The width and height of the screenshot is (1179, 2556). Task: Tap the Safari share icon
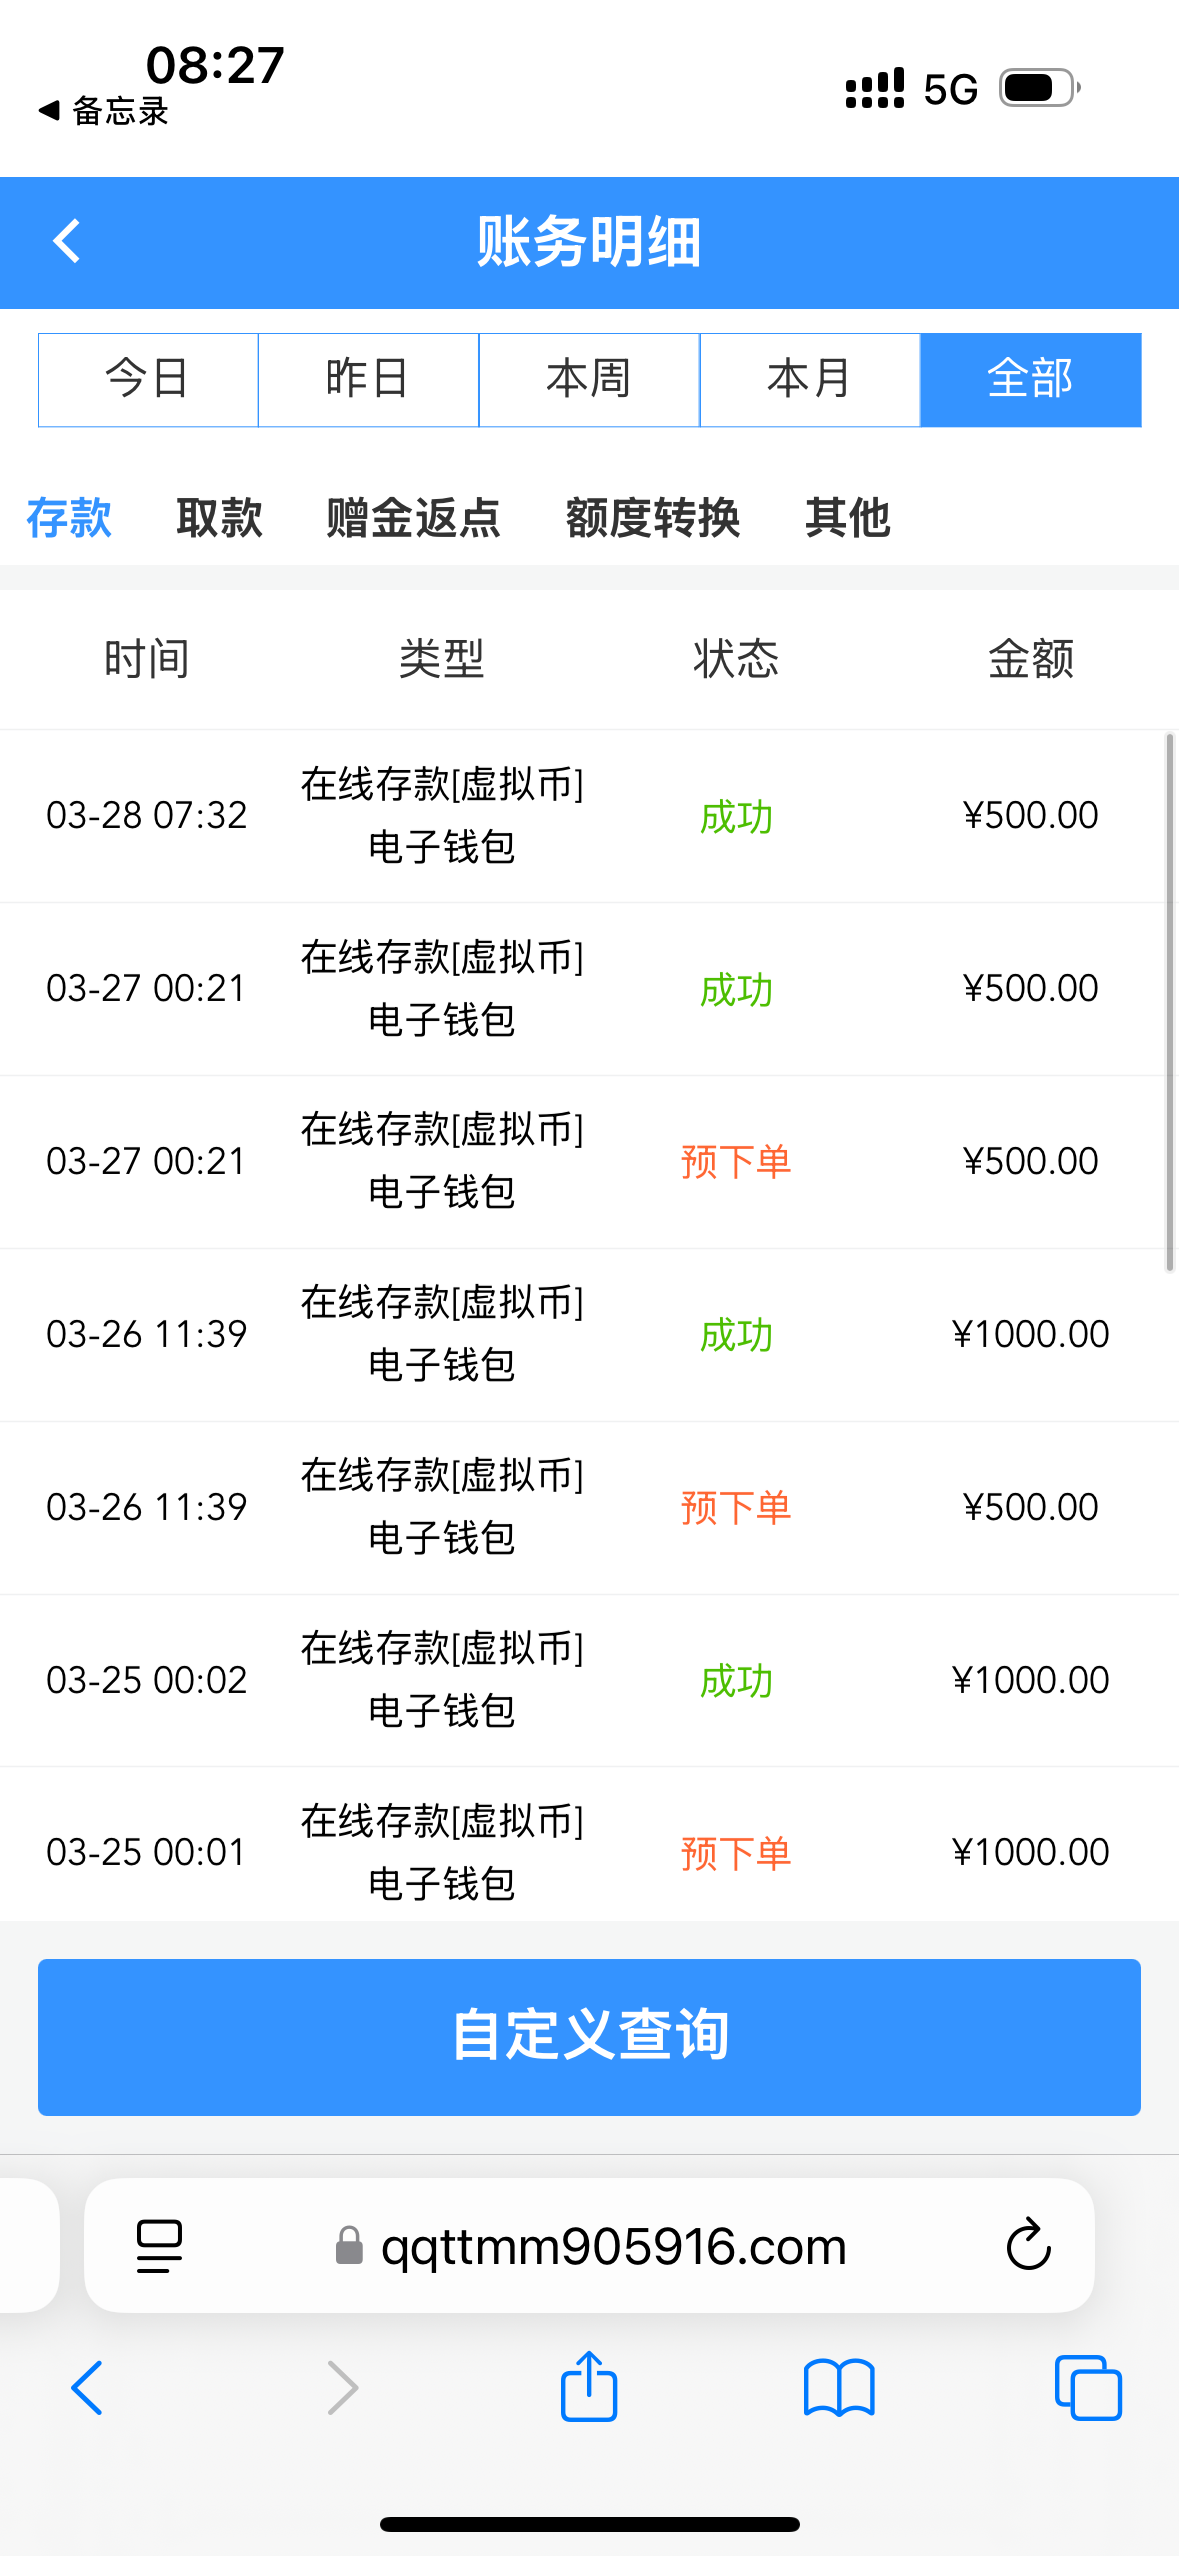tap(588, 2387)
